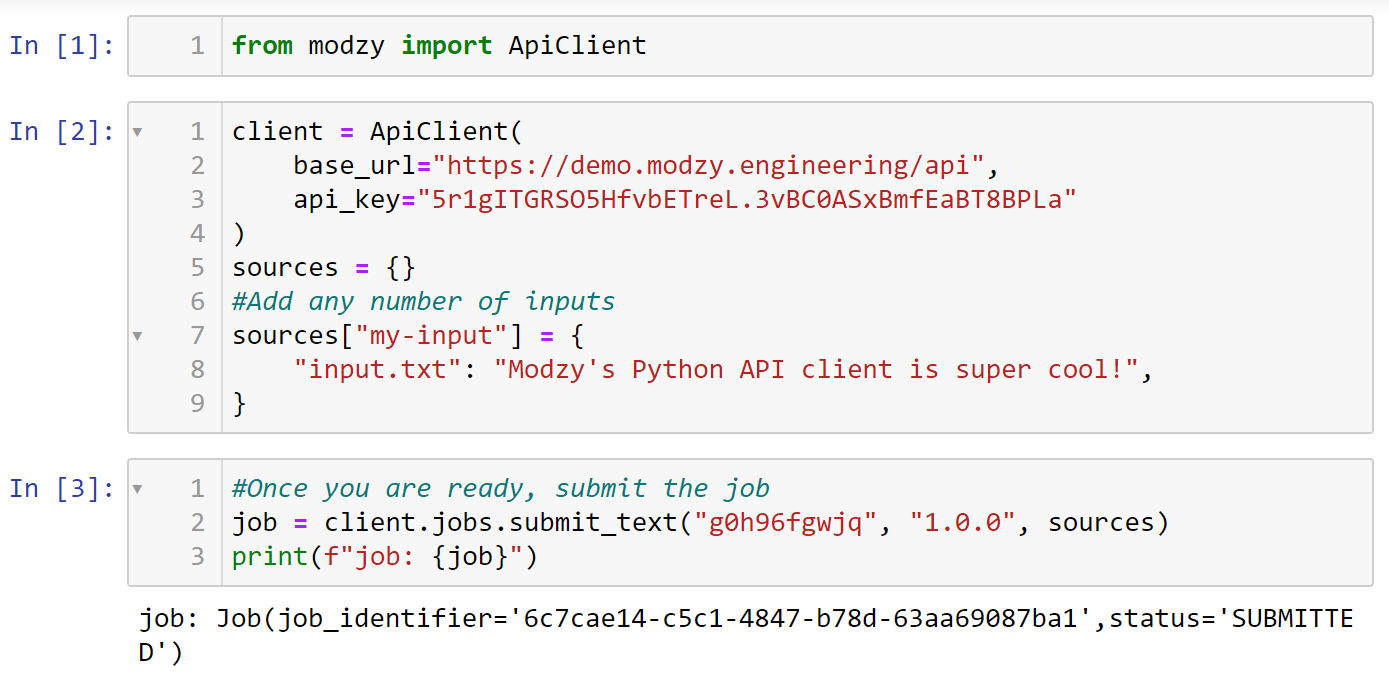Click the "modzy" module name

347,46
